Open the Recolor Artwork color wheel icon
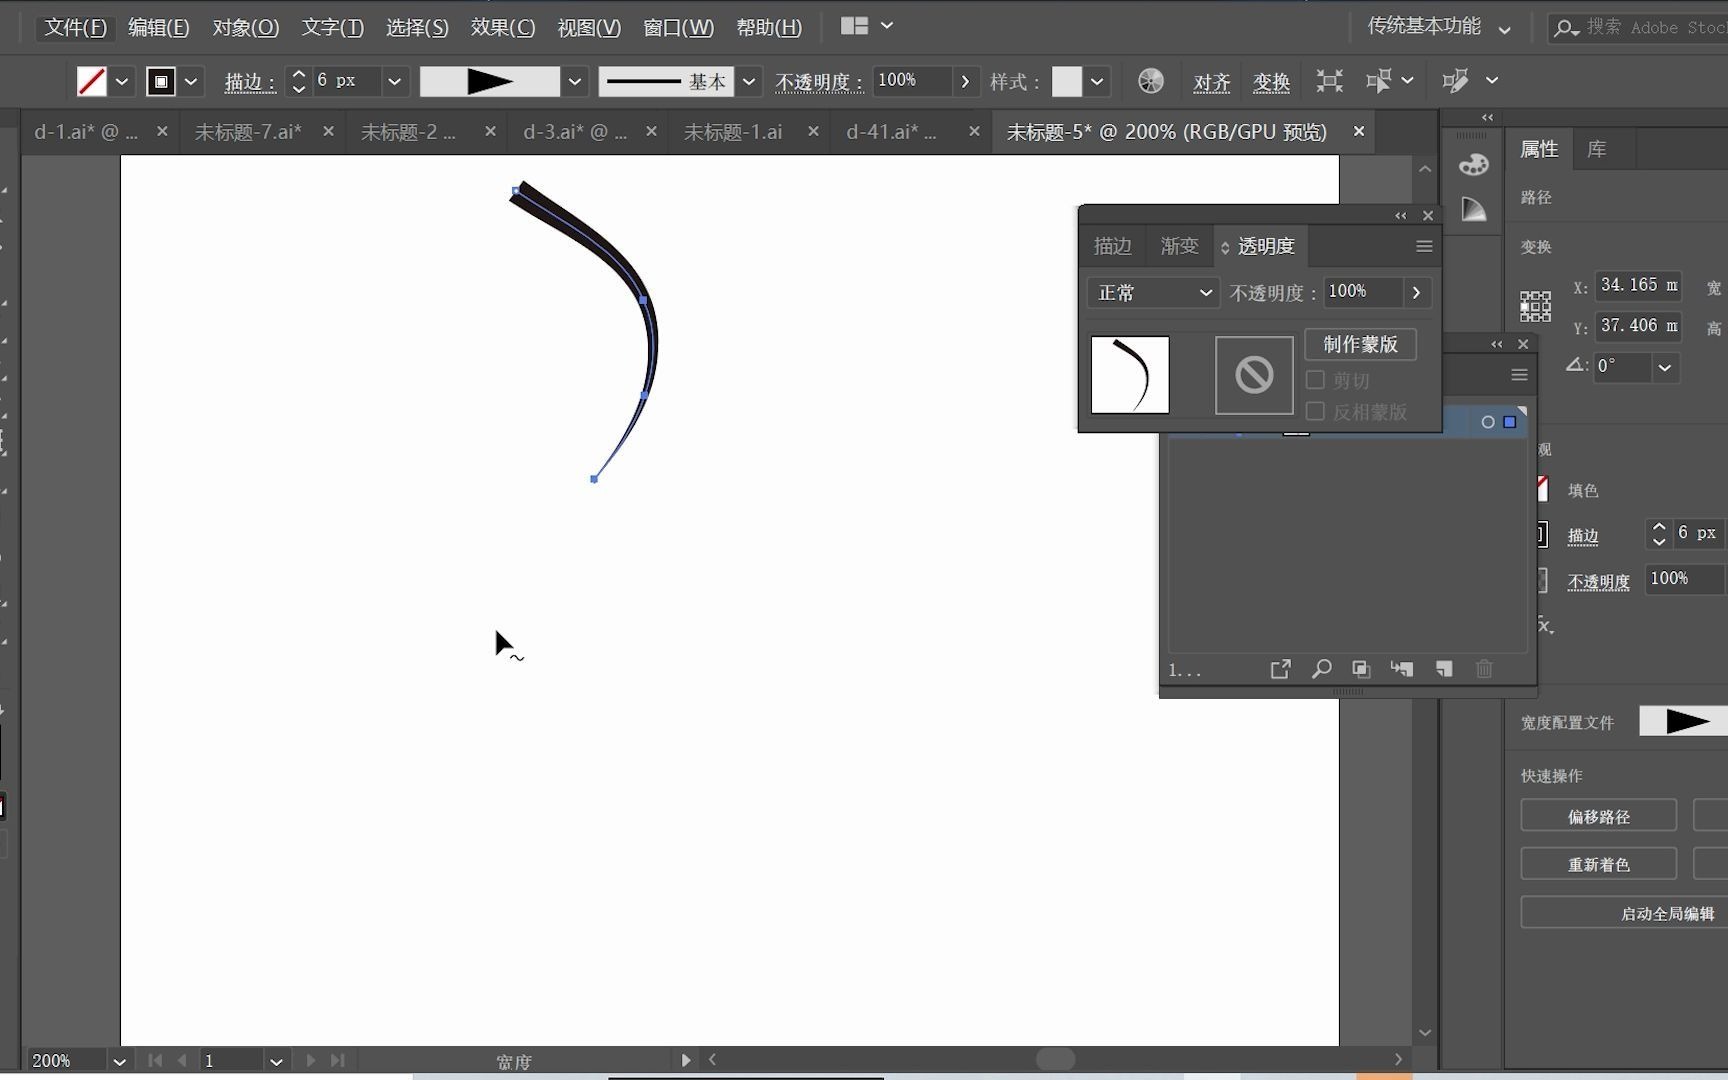Image resolution: width=1728 pixels, height=1080 pixels. pyautogui.click(x=1151, y=81)
